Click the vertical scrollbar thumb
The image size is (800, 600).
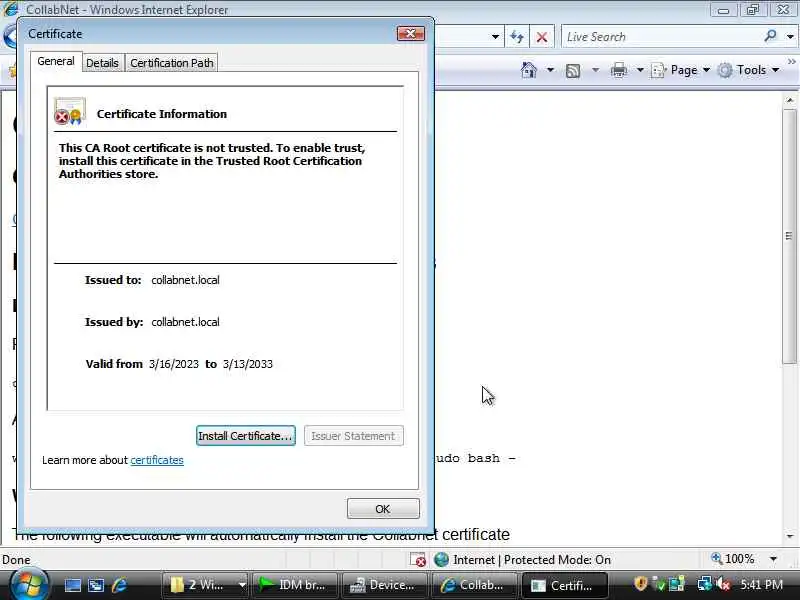(x=790, y=236)
